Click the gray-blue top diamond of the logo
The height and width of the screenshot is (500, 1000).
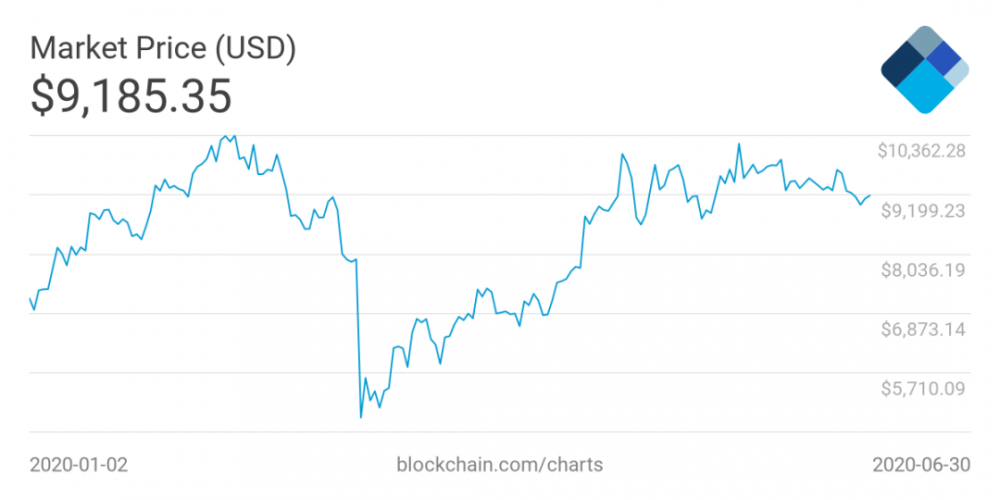pos(925,43)
